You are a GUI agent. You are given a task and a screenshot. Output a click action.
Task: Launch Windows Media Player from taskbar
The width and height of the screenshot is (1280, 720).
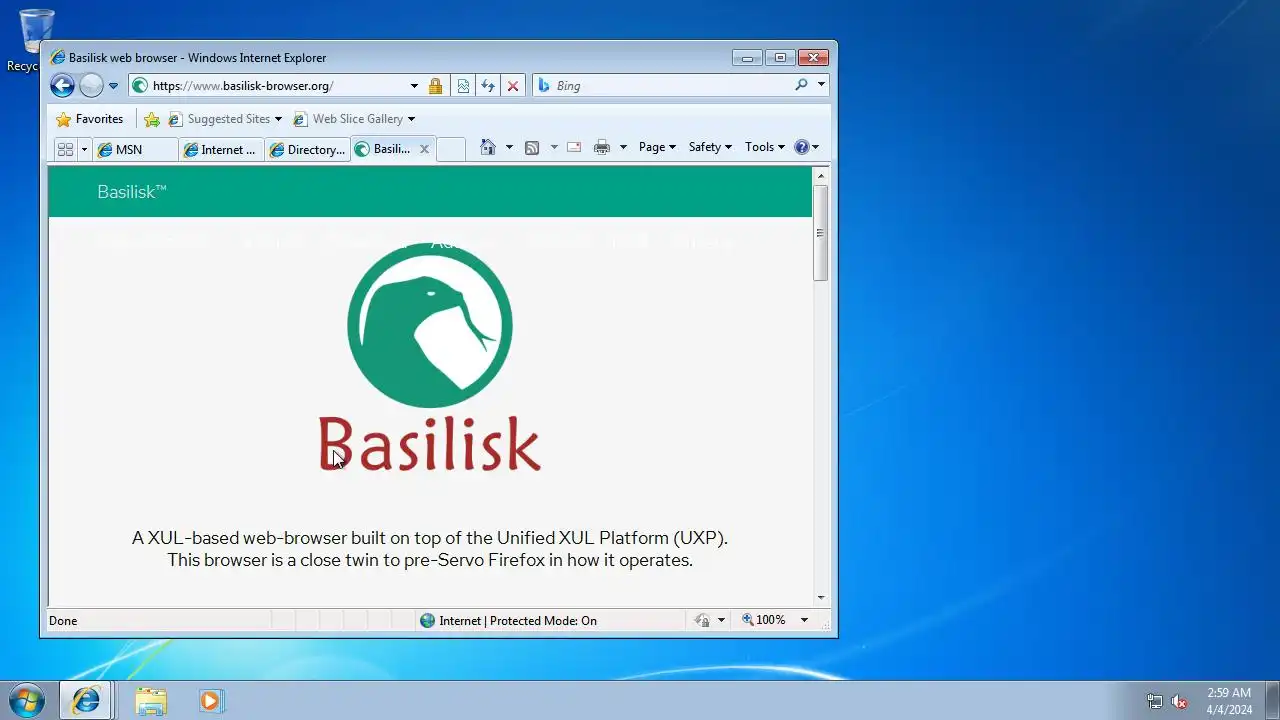coord(210,701)
